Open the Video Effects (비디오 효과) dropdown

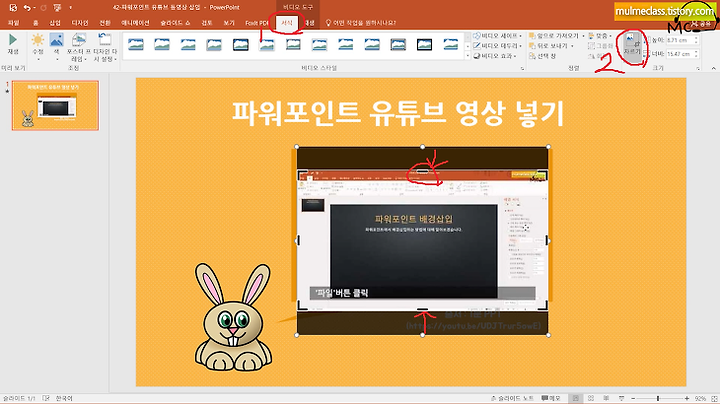tap(495, 56)
